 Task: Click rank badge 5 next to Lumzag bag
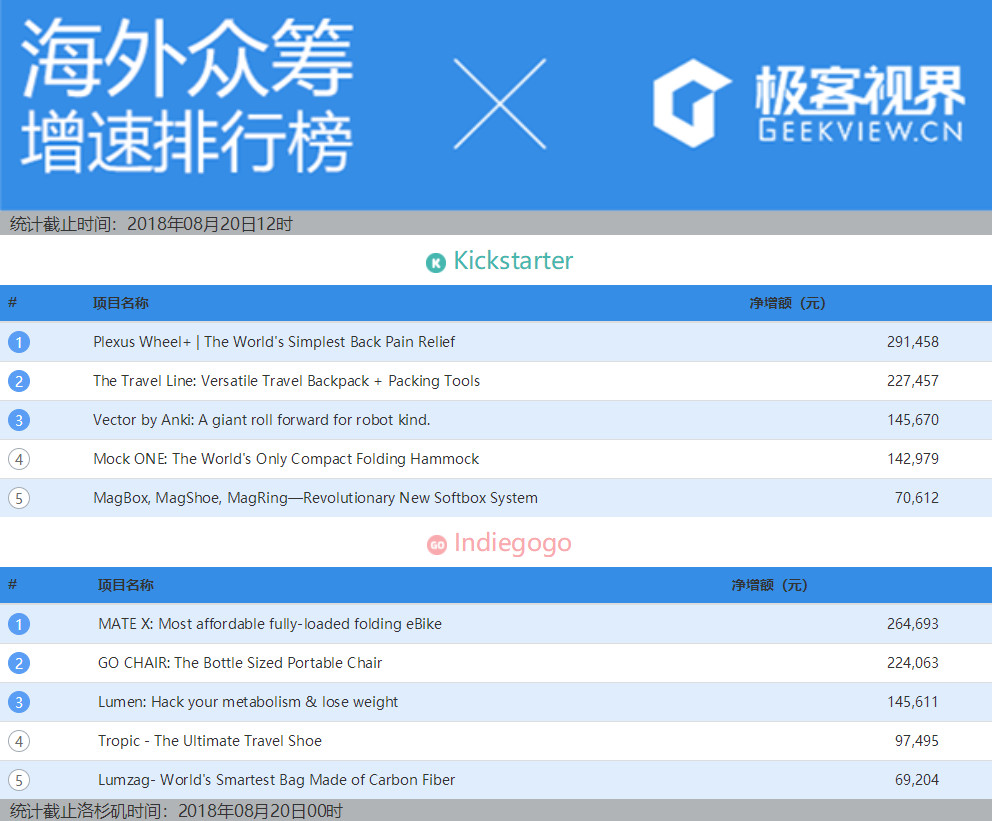(19, 780)
